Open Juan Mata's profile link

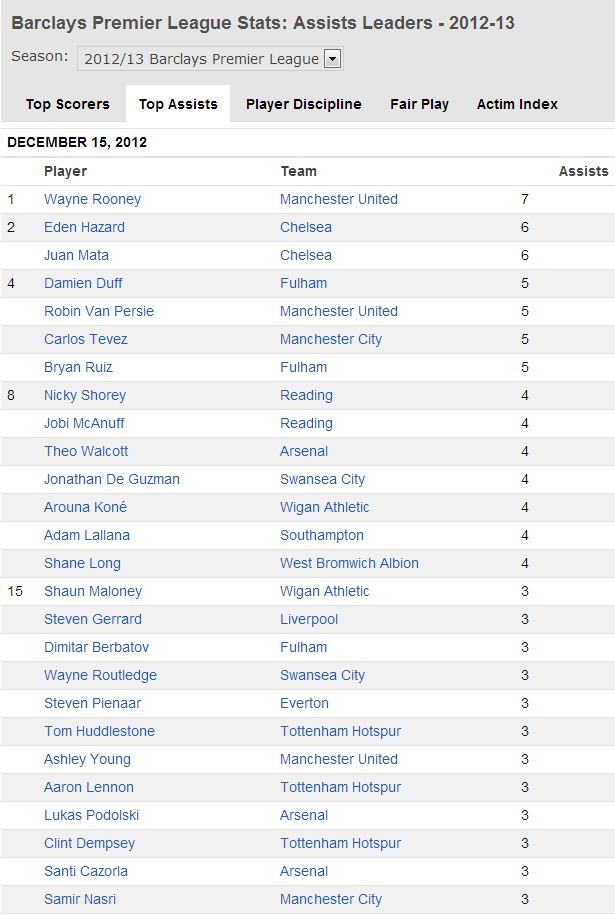76,255
